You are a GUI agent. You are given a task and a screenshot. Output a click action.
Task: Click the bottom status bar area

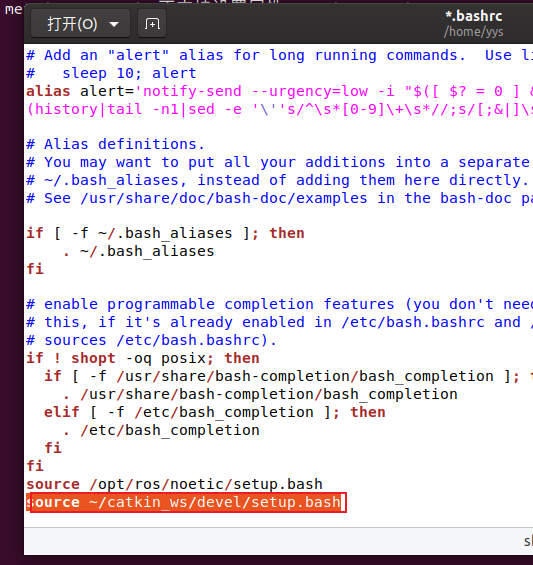279,542
